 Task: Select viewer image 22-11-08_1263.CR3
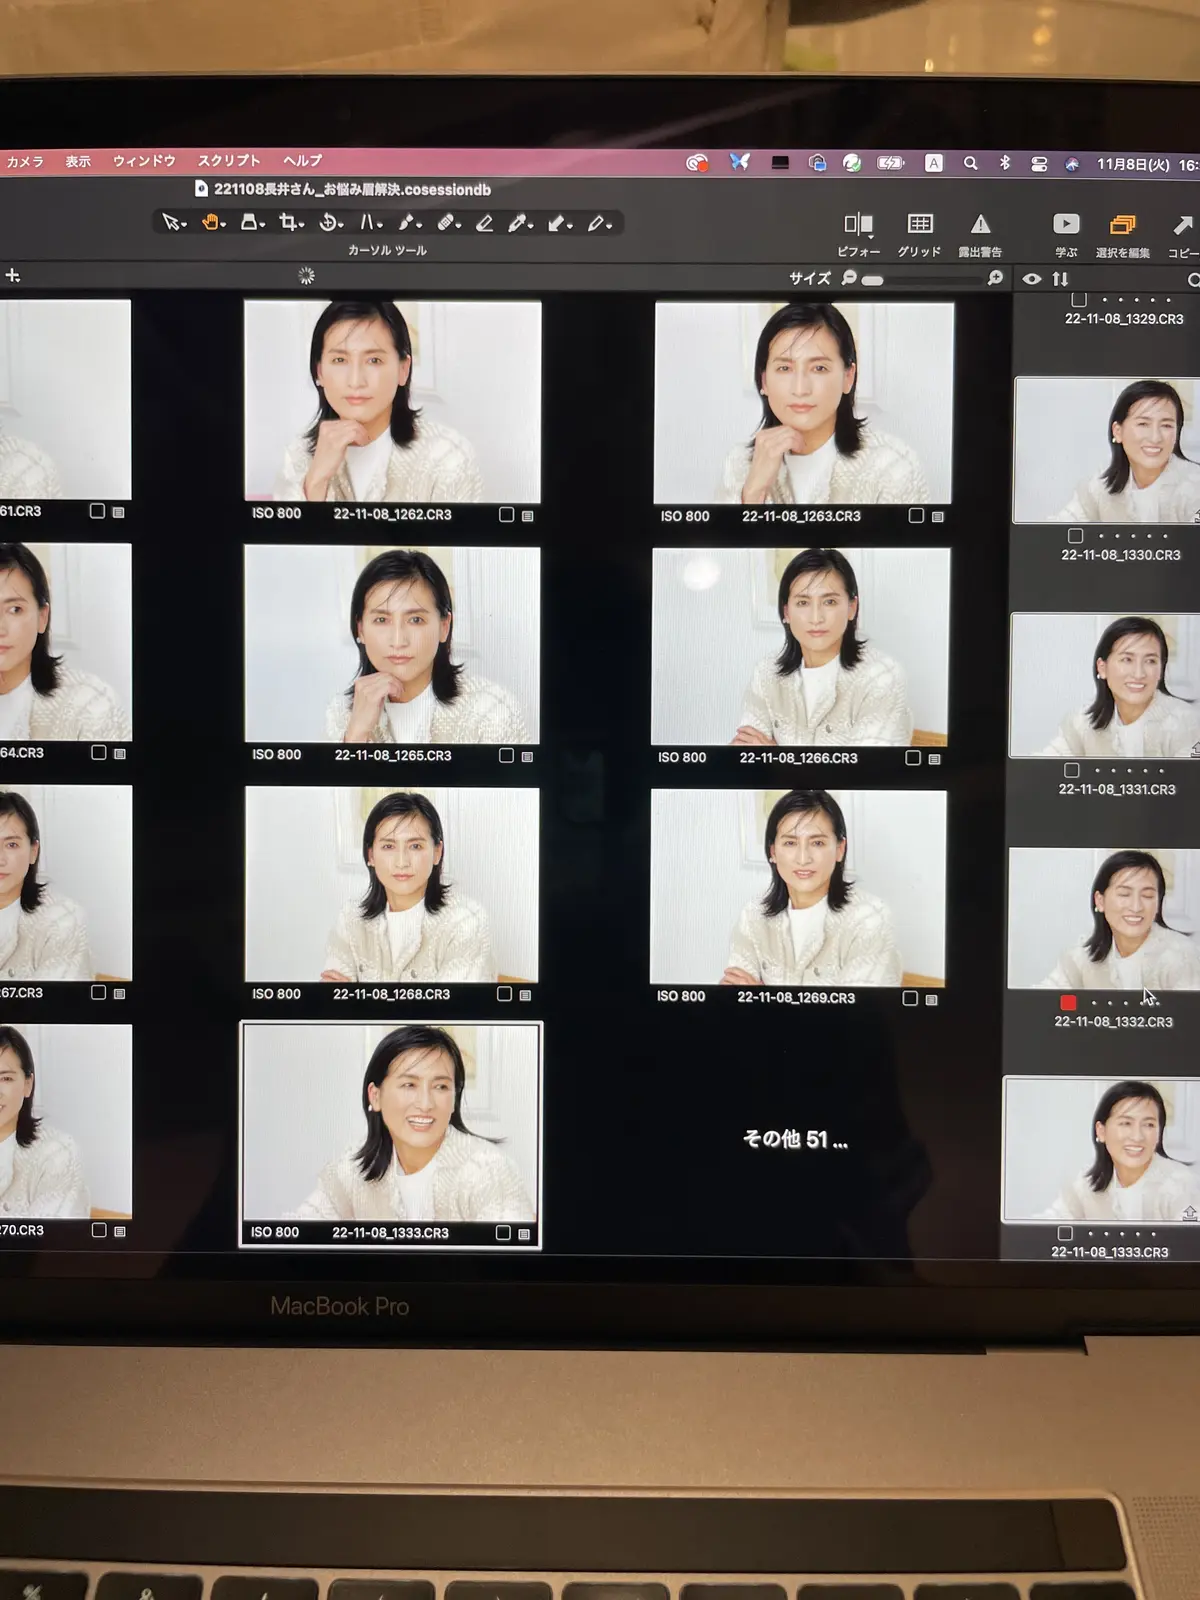[x=803, y=403]
